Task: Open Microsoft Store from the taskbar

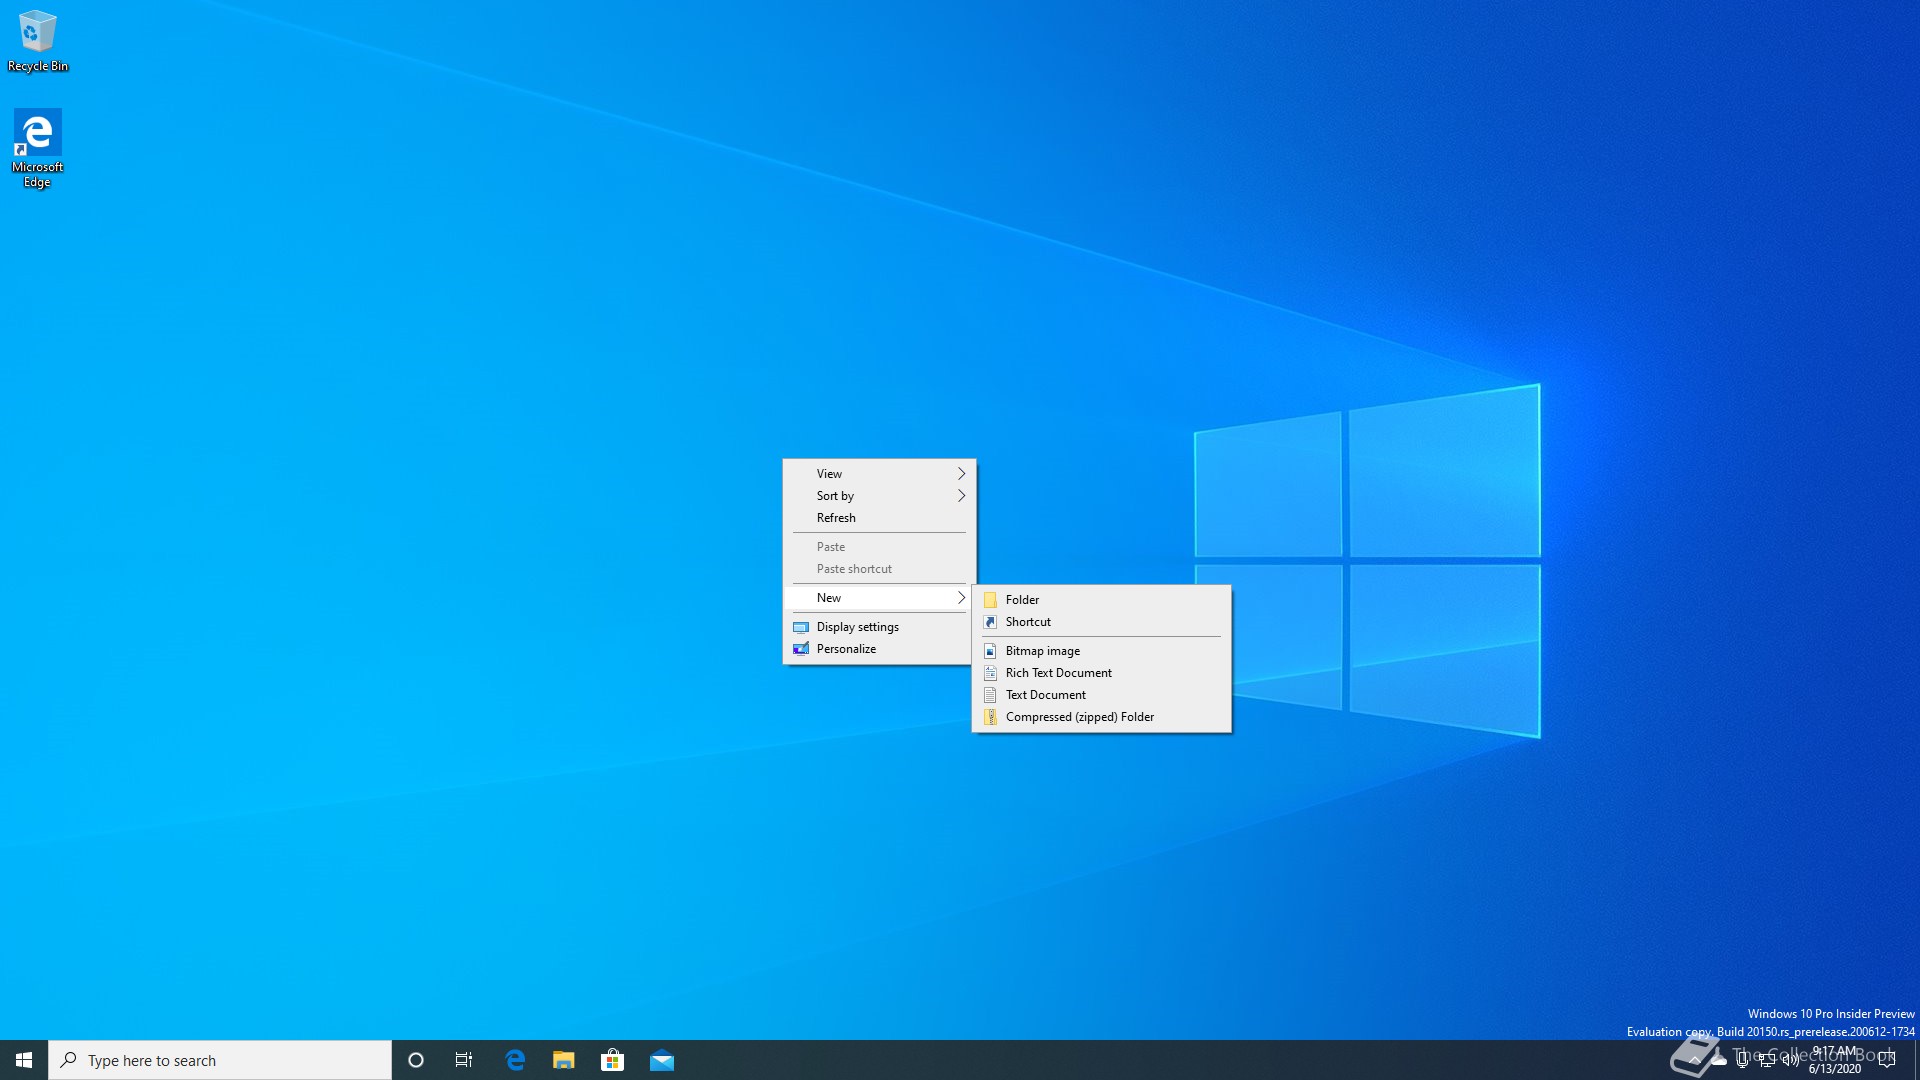Action: click(x=612, y=1060)
